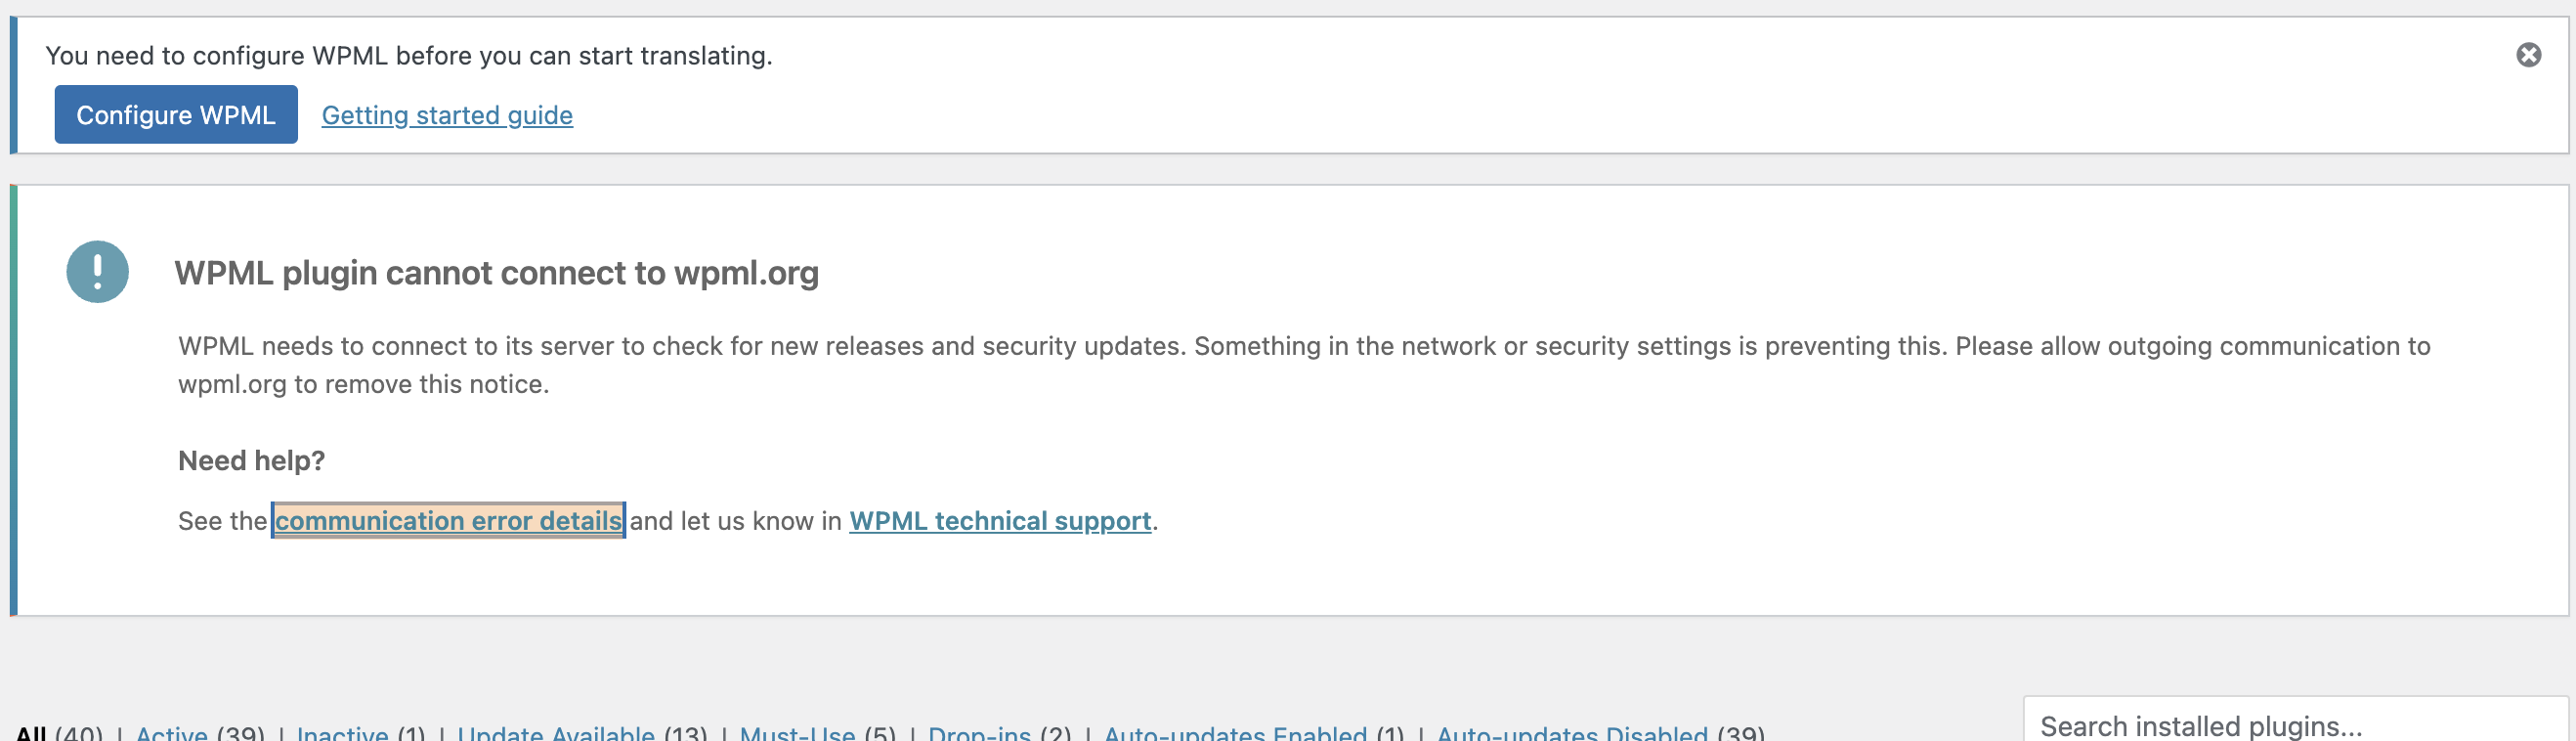Click the exclamation warning icon
The image size is (2576, 741).
(x=97, y=271)
